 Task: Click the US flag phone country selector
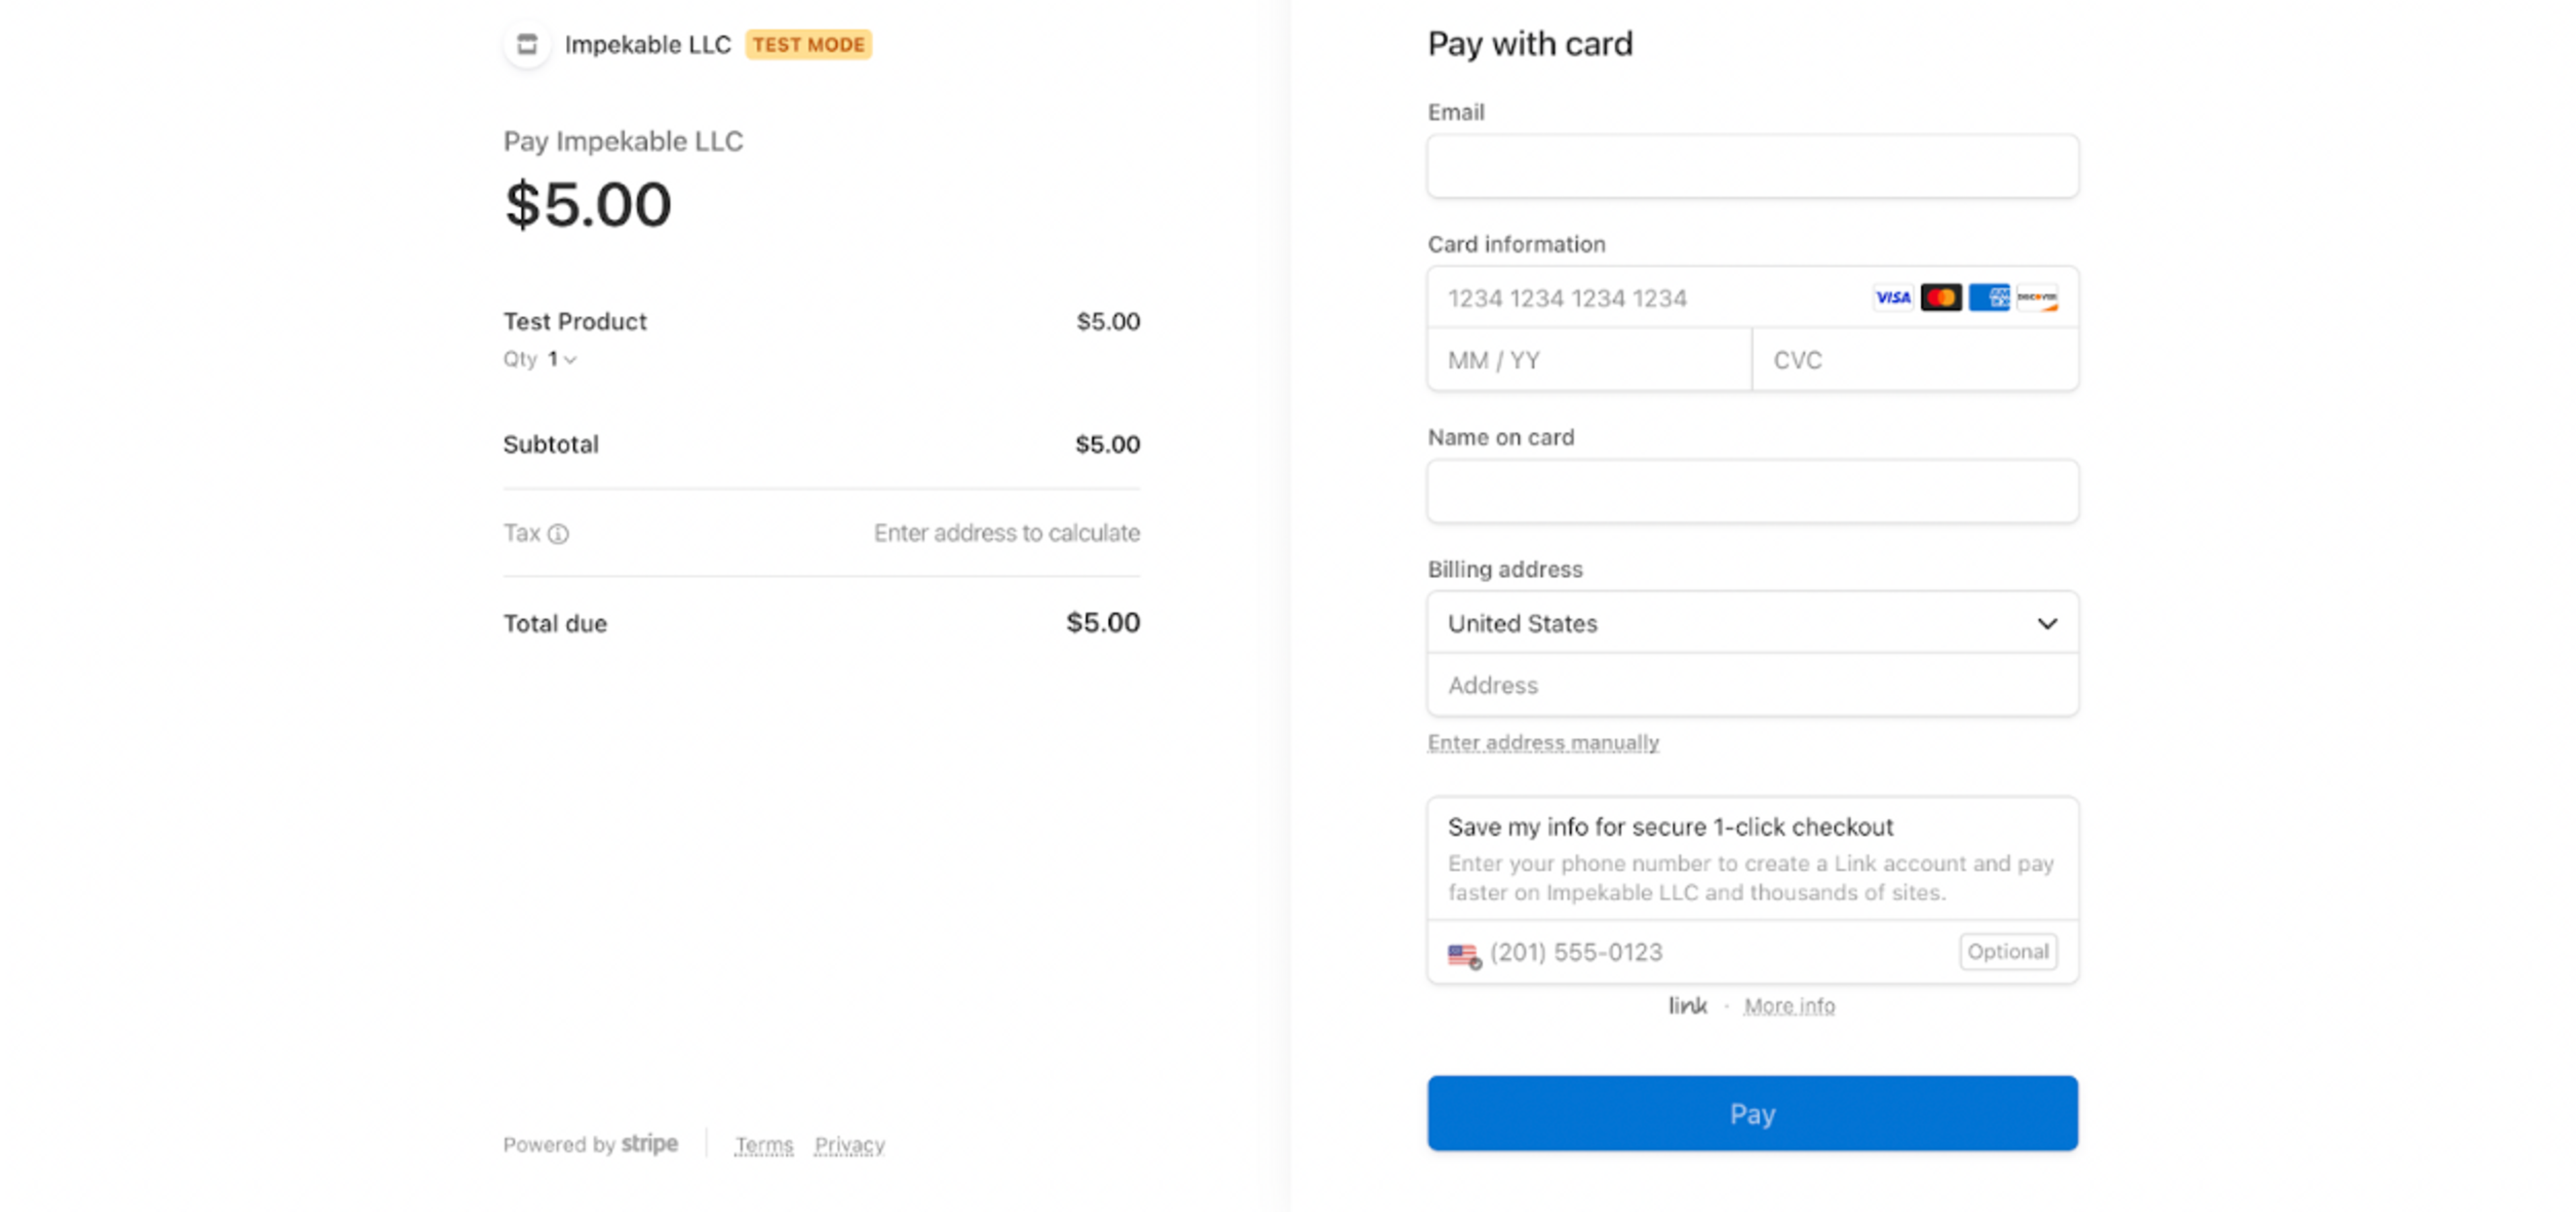coord(1464,955)
